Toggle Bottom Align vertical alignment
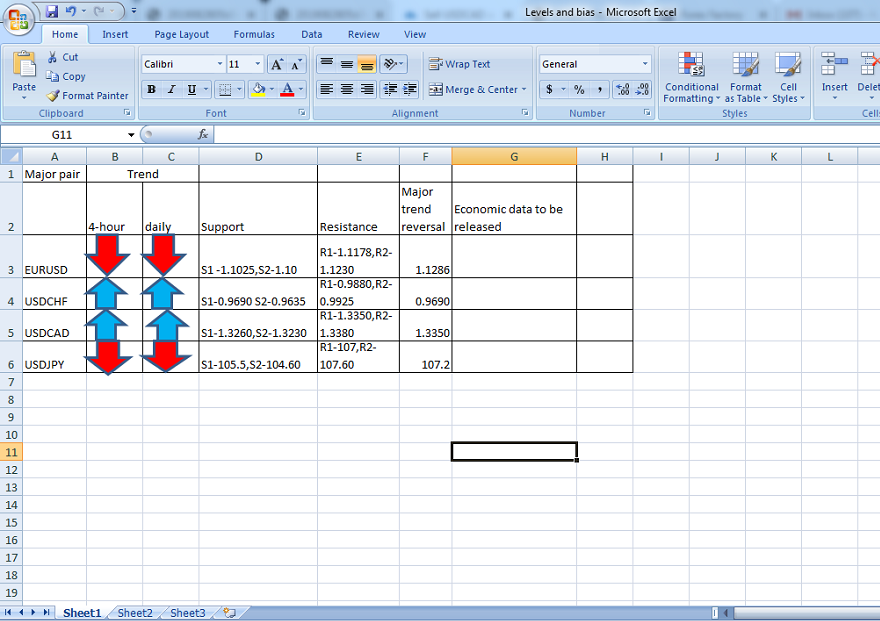The height and width of the screenshot is (621, 880). (367, 64)
